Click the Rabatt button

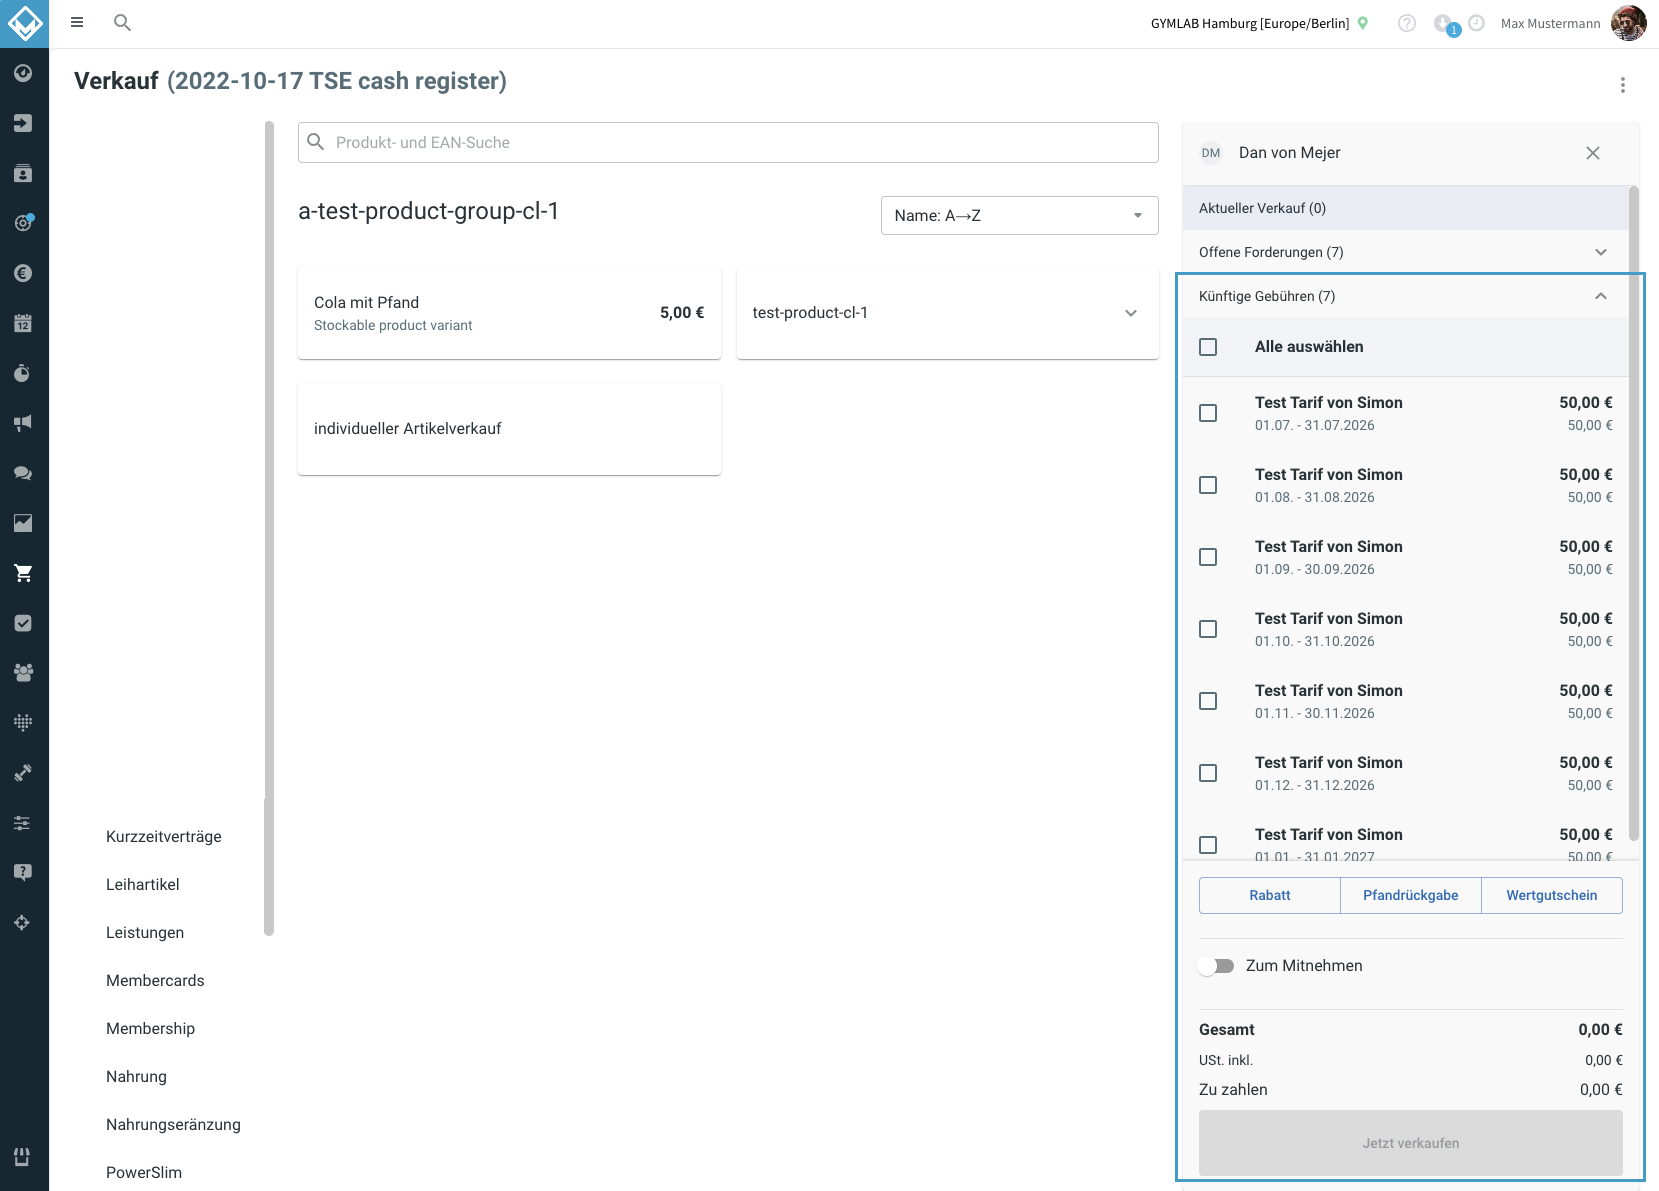(x=1269, y=895)
